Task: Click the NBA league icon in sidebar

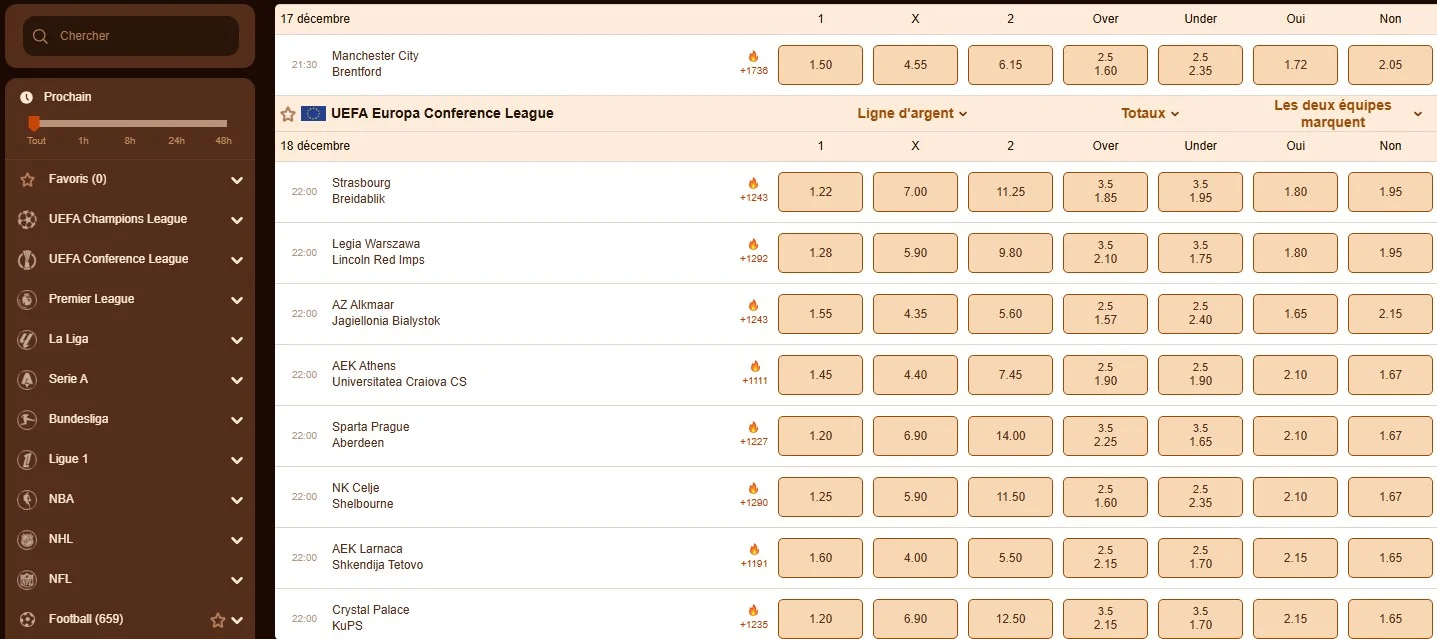Action: [x=28, y=499]
